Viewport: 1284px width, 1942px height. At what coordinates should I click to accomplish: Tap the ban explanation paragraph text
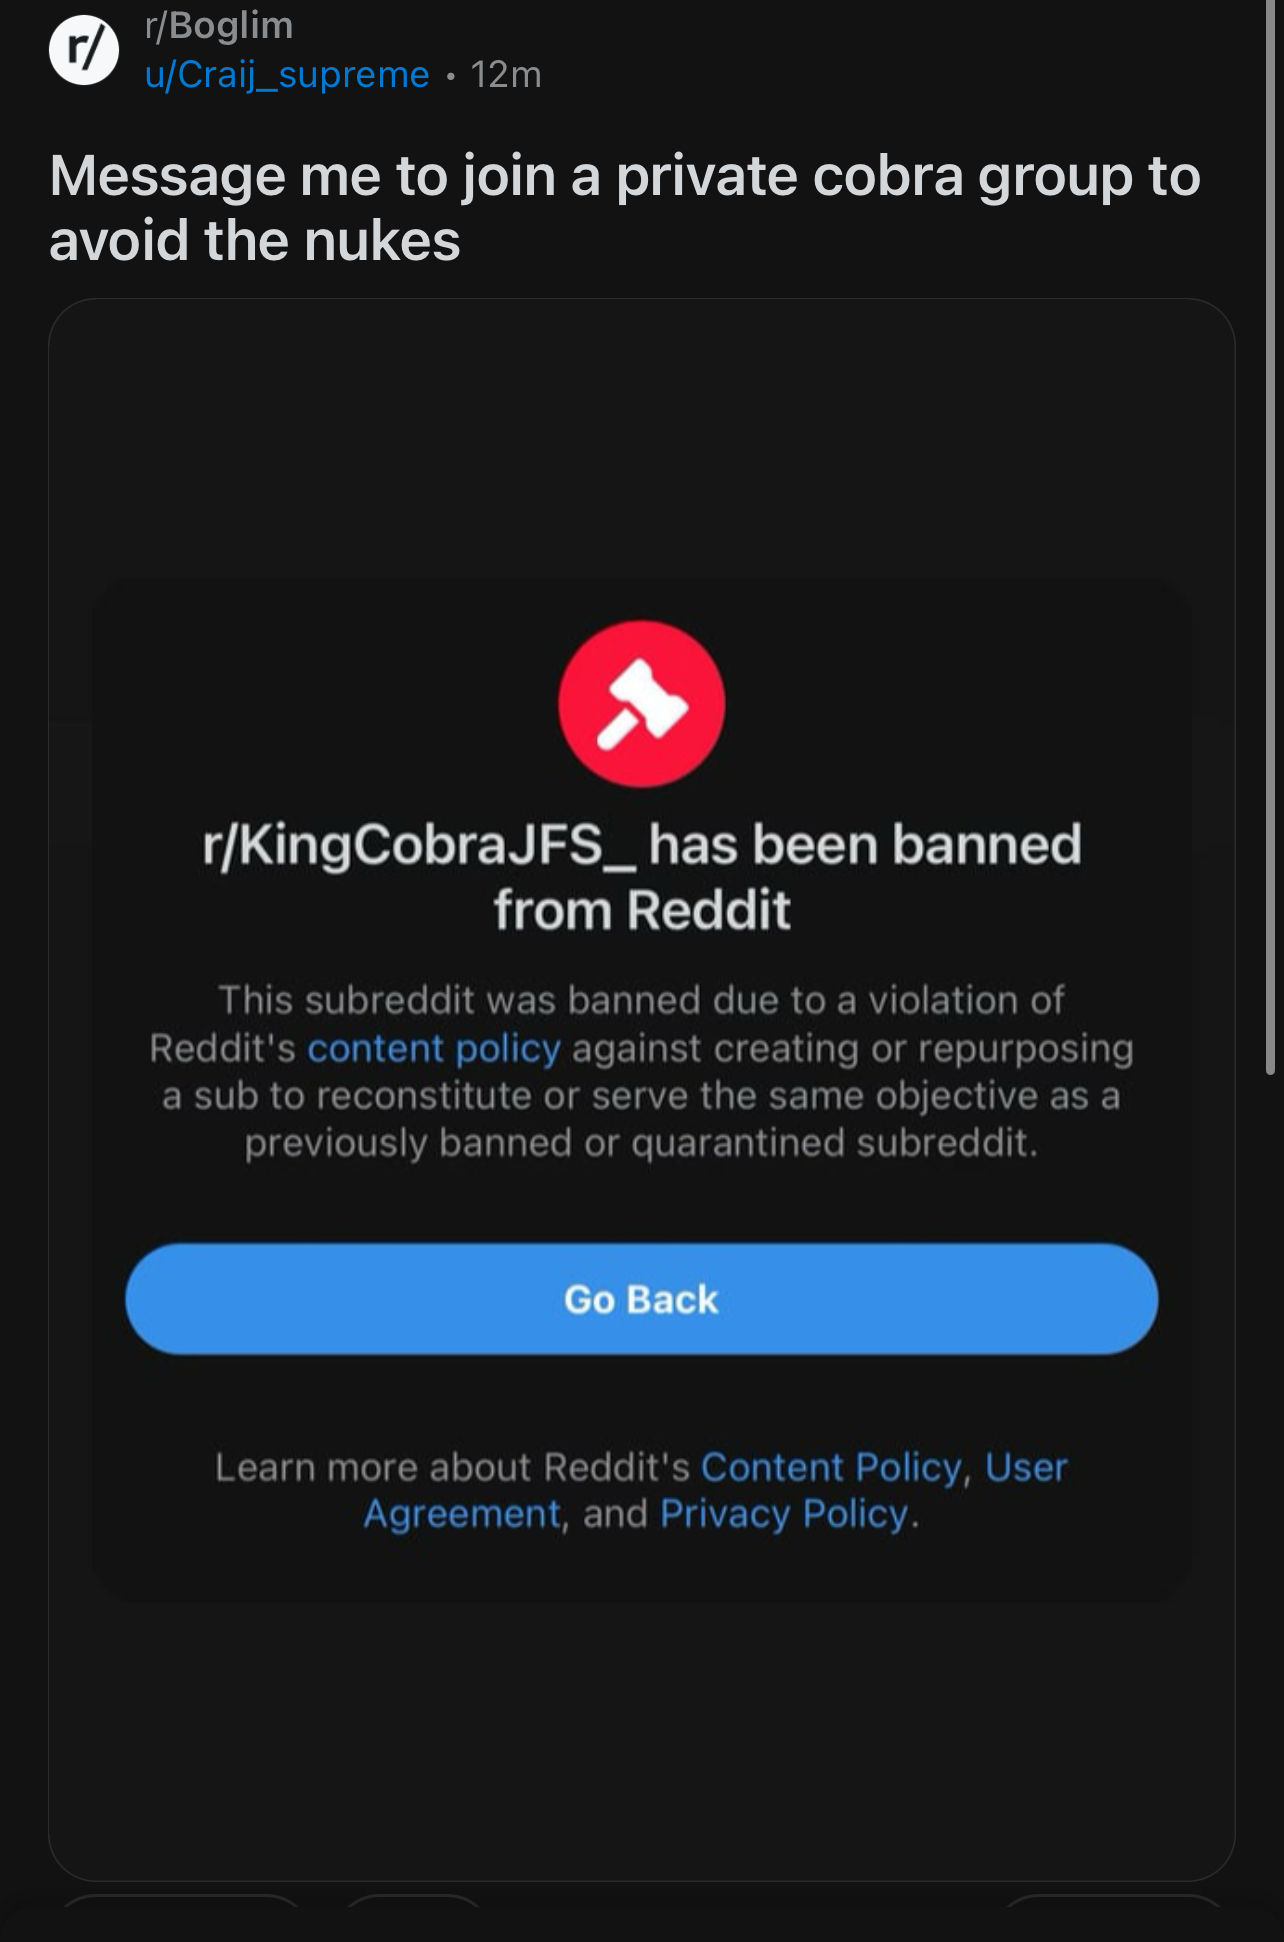(642, 1071)
